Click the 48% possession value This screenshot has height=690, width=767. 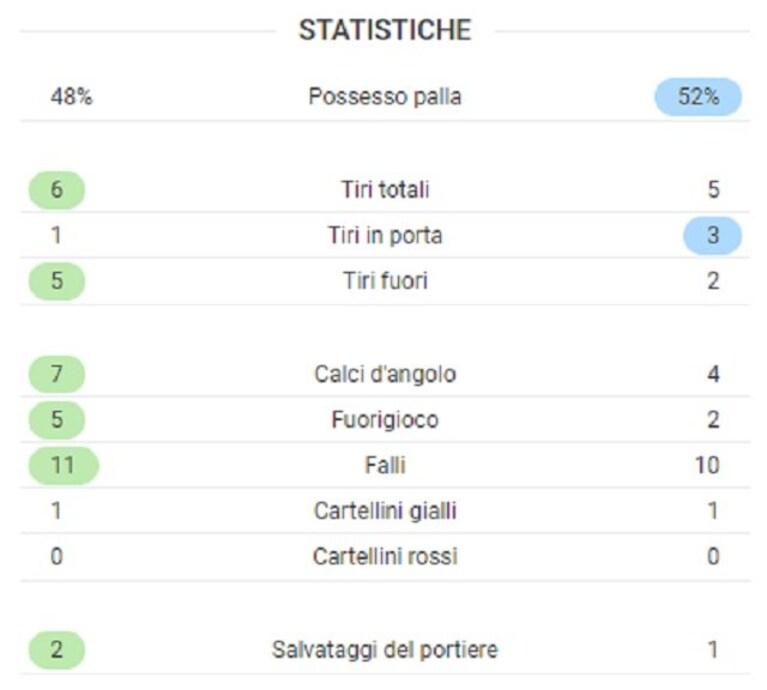pyautogui.click(x=71, y=96)
